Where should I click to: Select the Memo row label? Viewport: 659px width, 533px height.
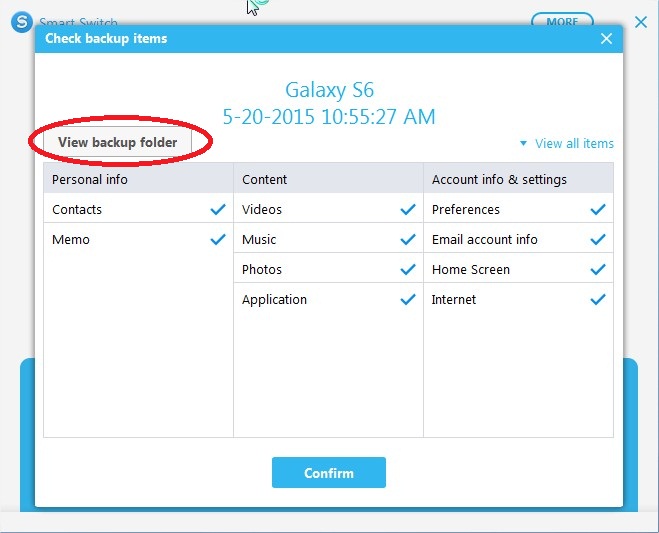[71, 240]
